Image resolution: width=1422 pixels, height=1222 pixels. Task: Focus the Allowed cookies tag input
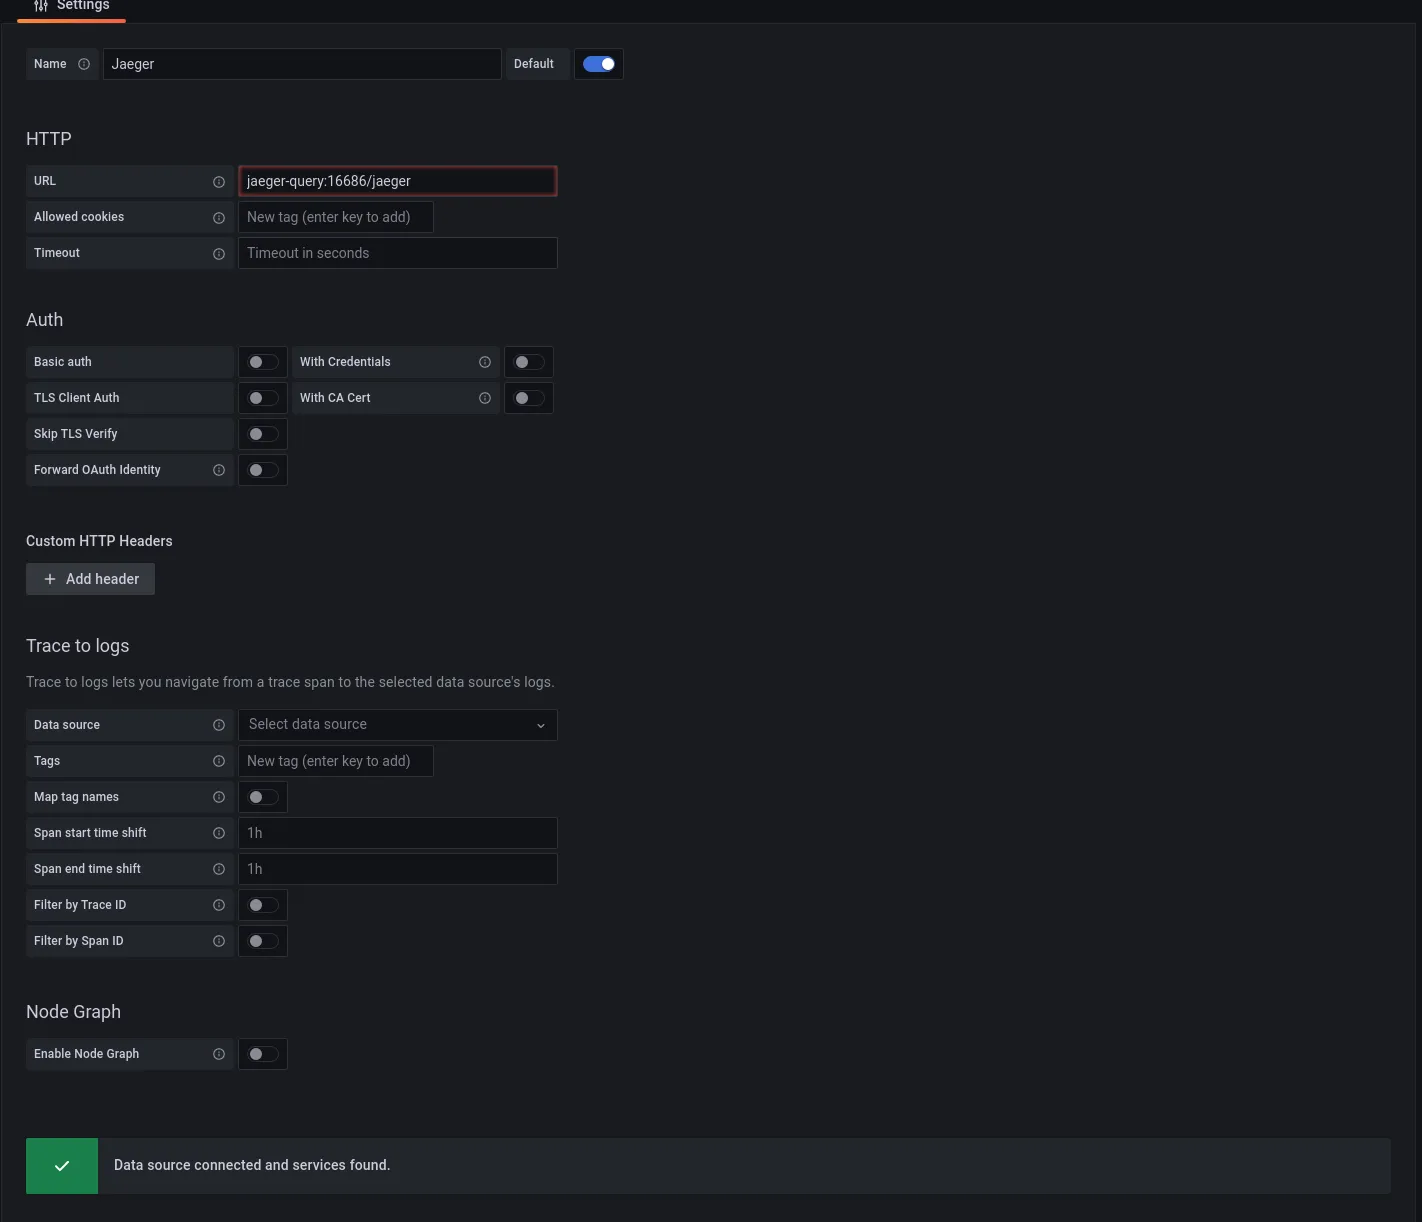tap(336, 217)
